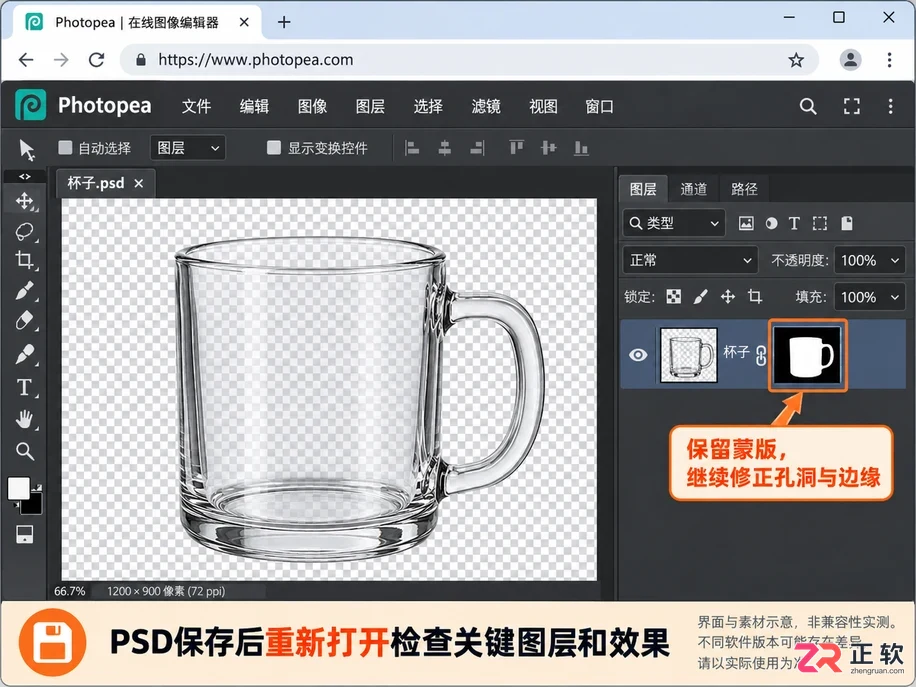The image size is (916, 687).
Task: Filter layers by adjustment type
Action: pos(772,223)
